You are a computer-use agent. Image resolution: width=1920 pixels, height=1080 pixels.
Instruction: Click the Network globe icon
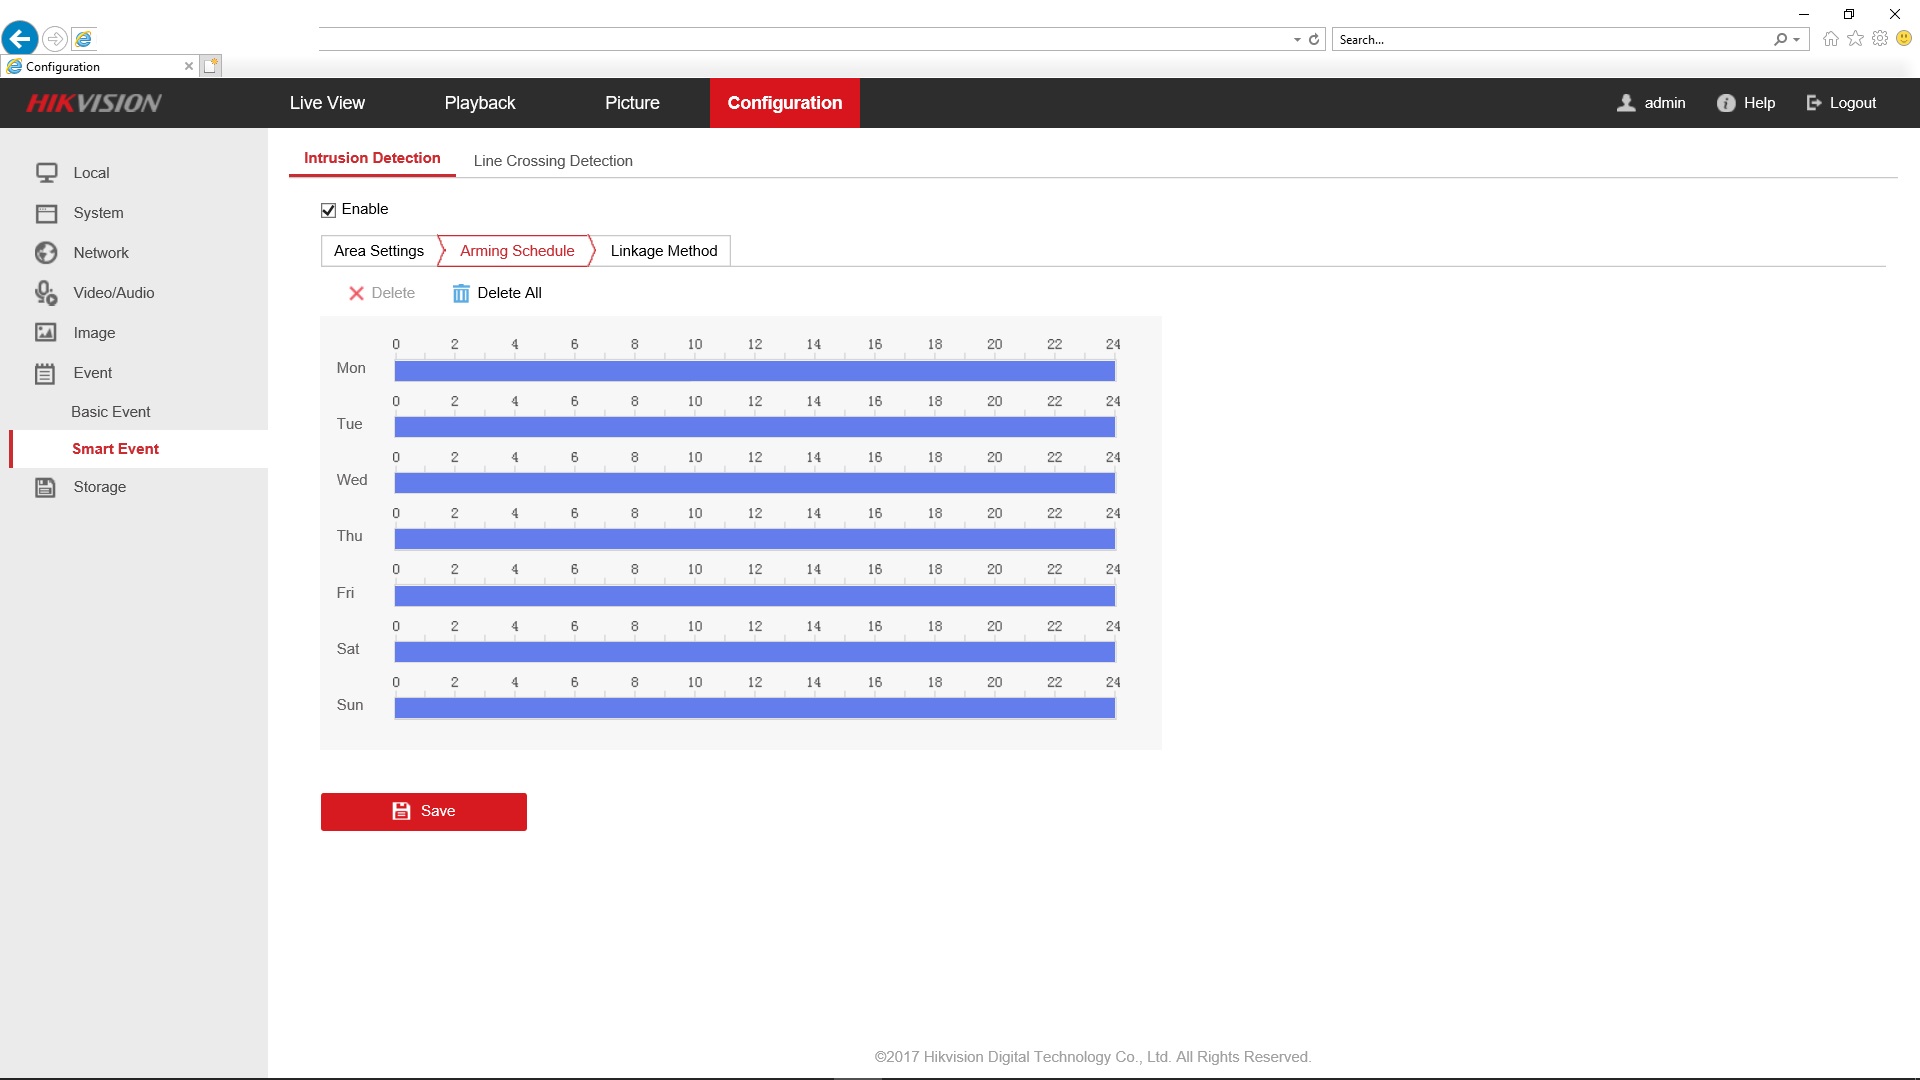pyautogui.click(x=46, y=253)
